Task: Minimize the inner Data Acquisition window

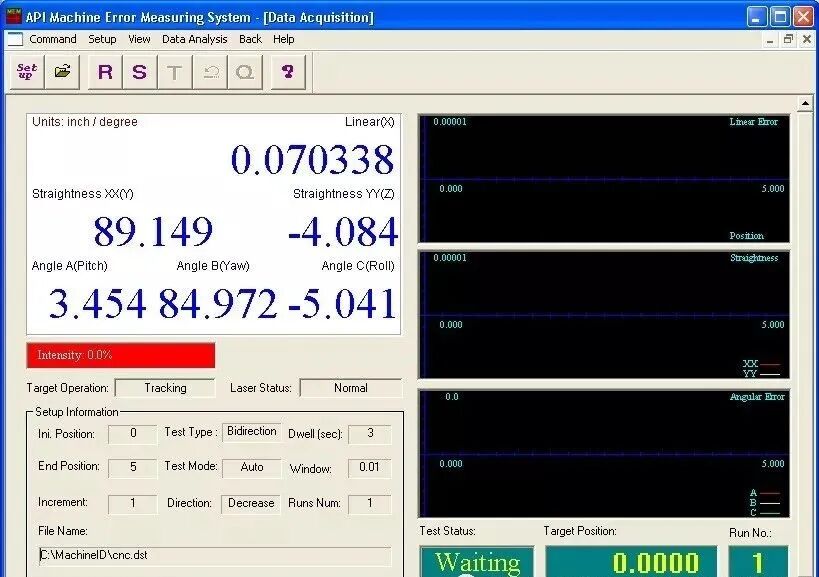Action: tap(770, 40)
